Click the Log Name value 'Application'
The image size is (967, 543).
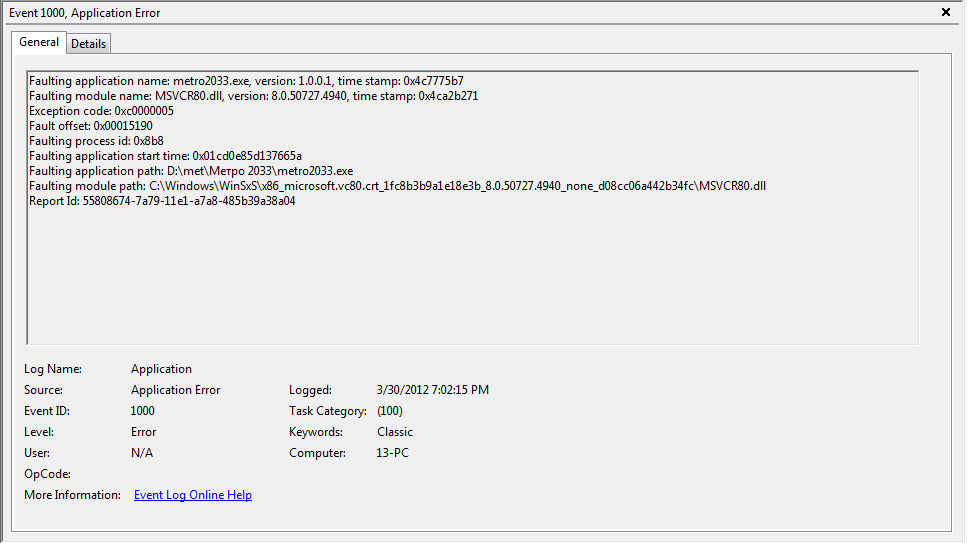click(161, 369)
